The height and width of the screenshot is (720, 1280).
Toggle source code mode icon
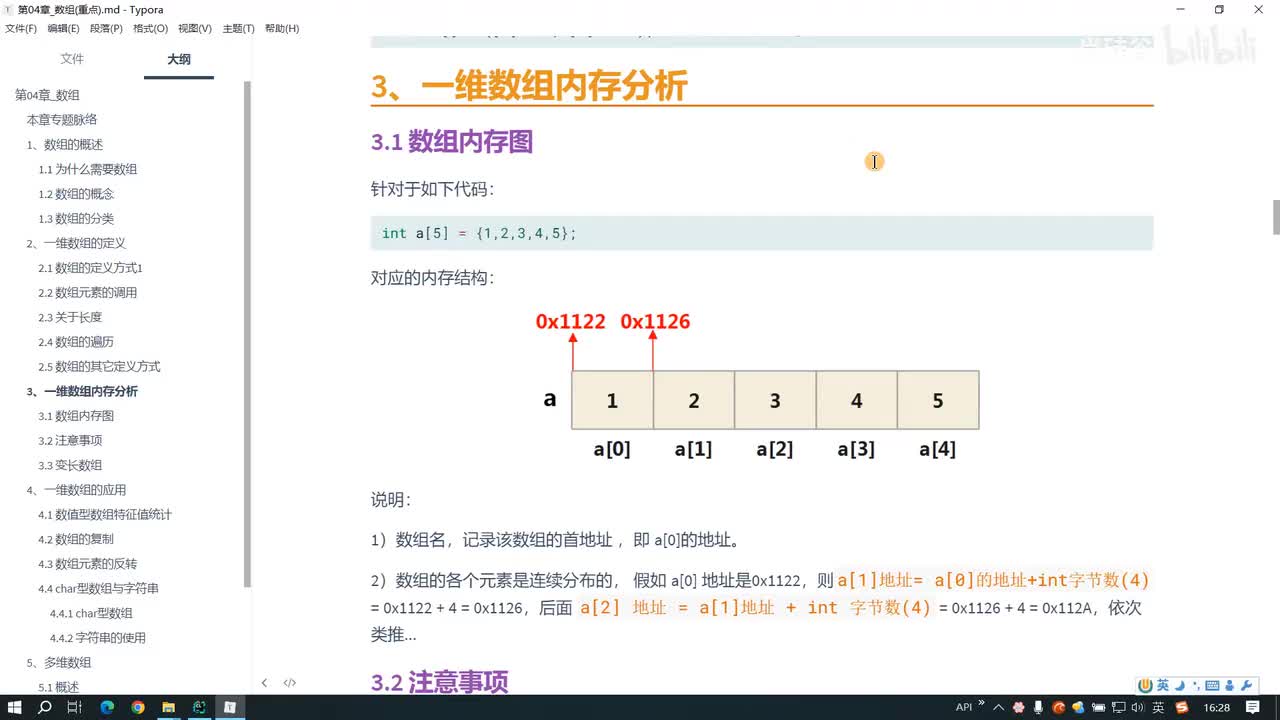[x=290, y=683]
